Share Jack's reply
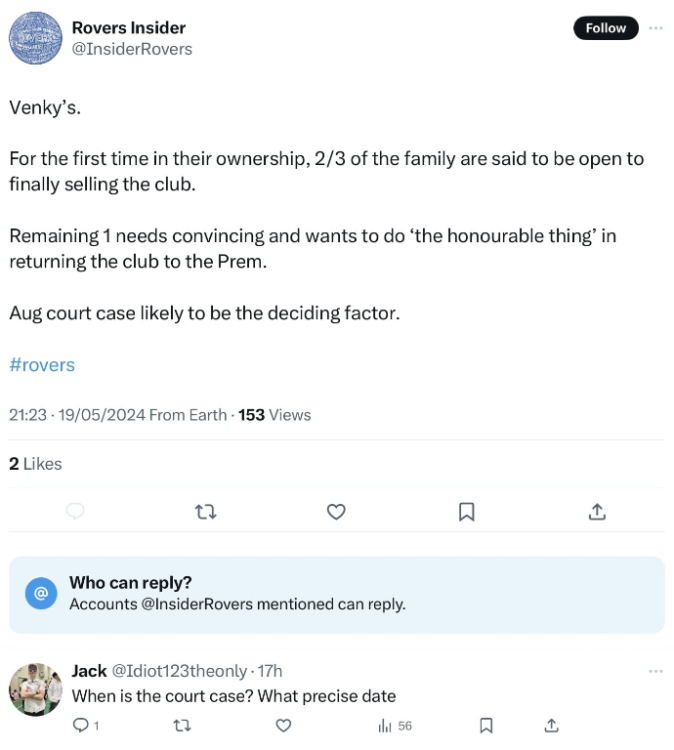Image resolution: width=674 pixels, height=750 pixels. pyautogui.click(x=551, y=725)
